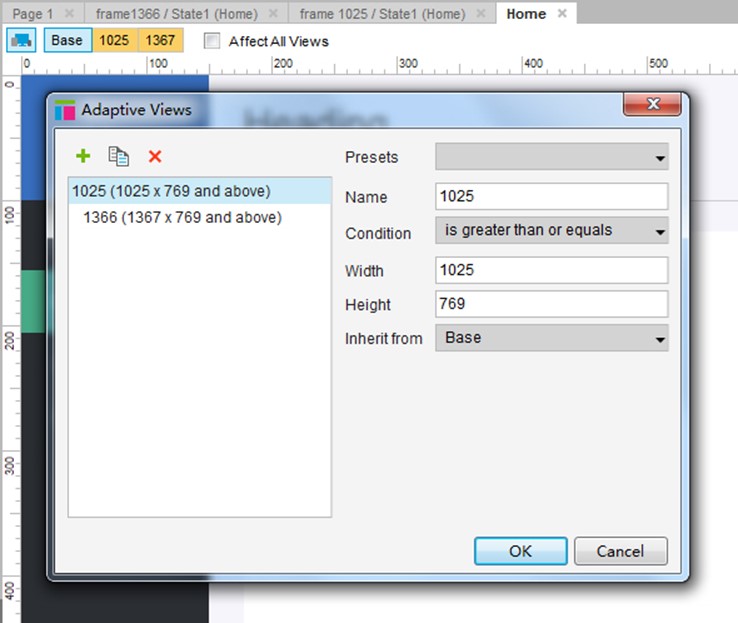Cancel the Adaptive Views dialog

click(x=620, y=551)
